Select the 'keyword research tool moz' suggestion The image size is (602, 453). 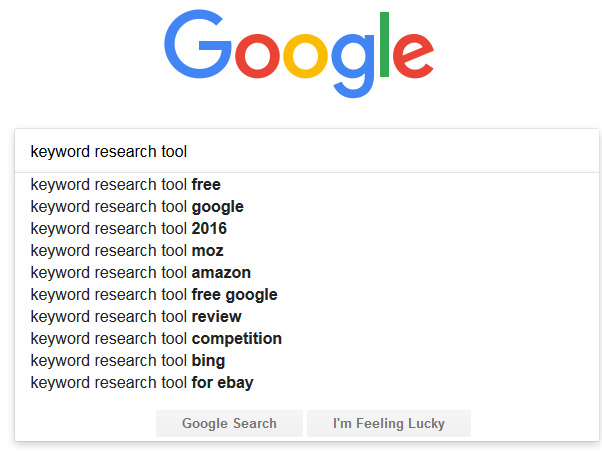(x=127, y=251)
